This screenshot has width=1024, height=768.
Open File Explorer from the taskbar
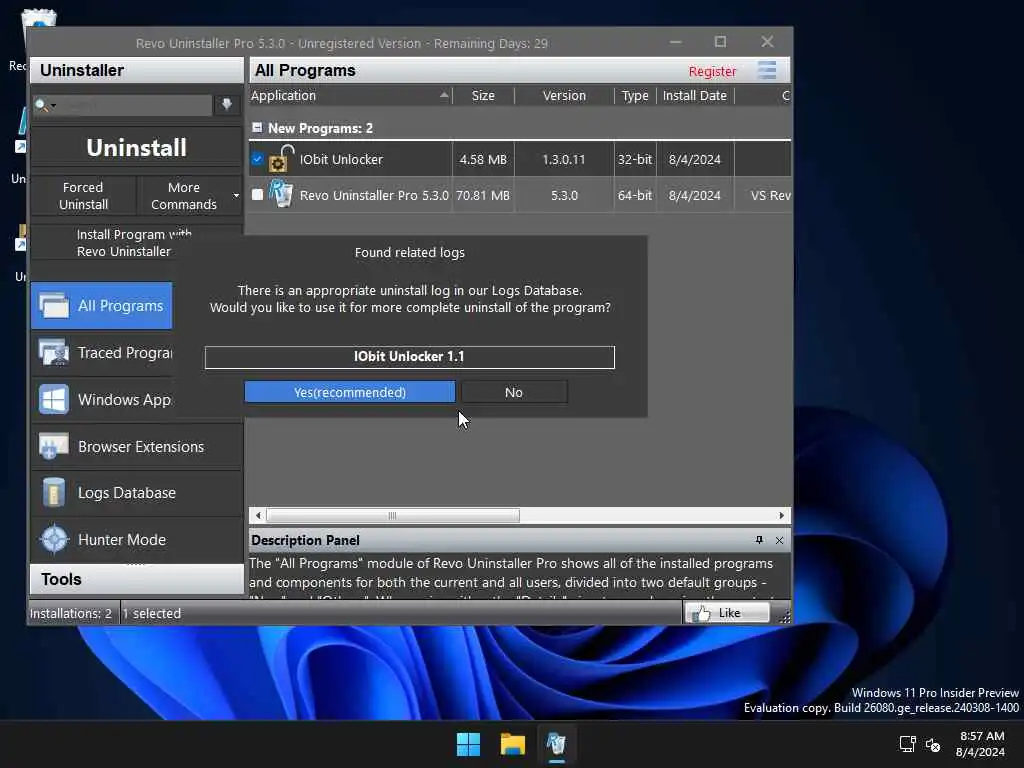pos(513,744)
